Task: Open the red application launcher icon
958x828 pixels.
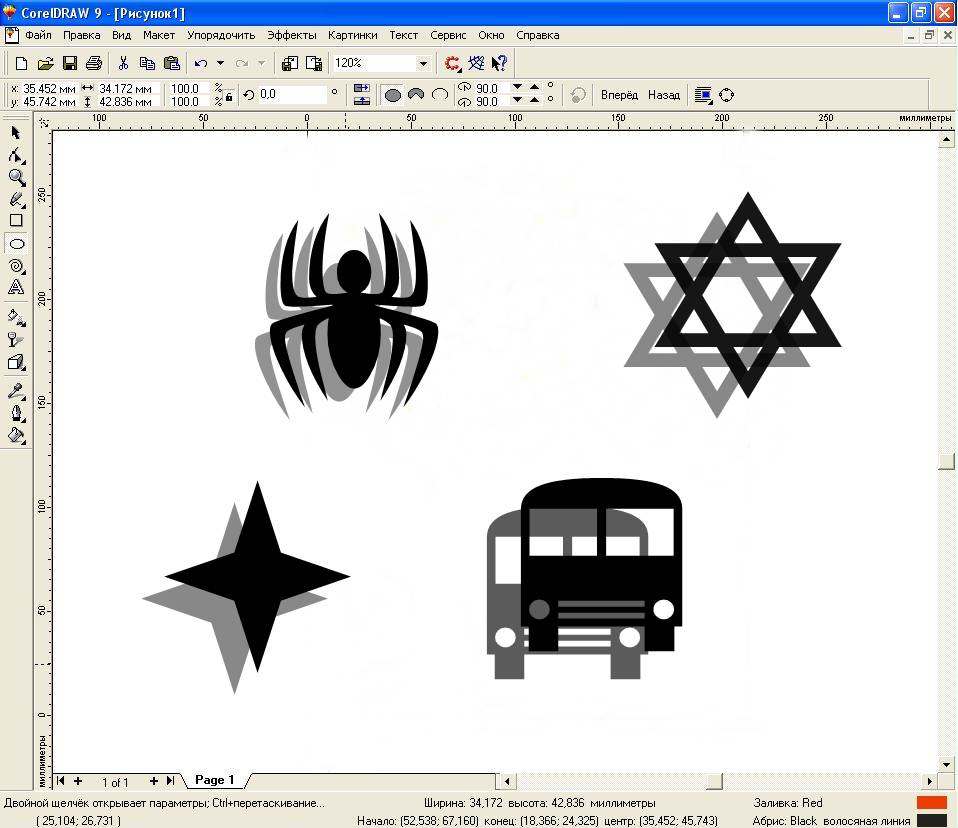Action: click(x=452, y=63)
